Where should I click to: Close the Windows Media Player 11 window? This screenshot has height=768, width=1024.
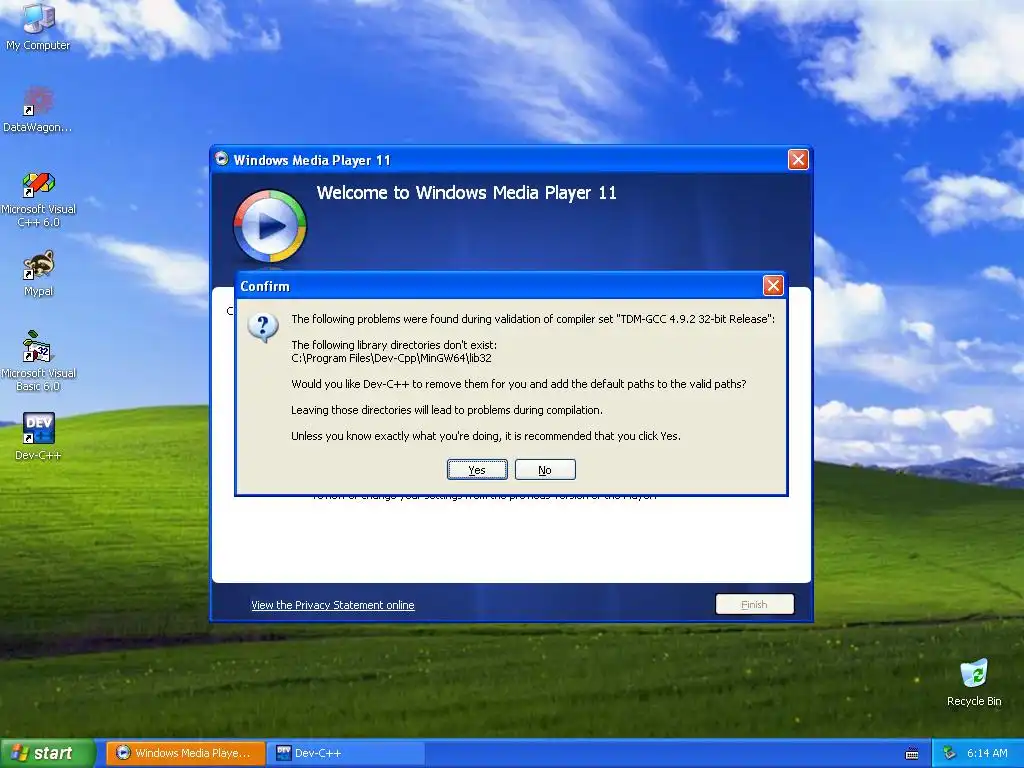(x=798, y=159)
